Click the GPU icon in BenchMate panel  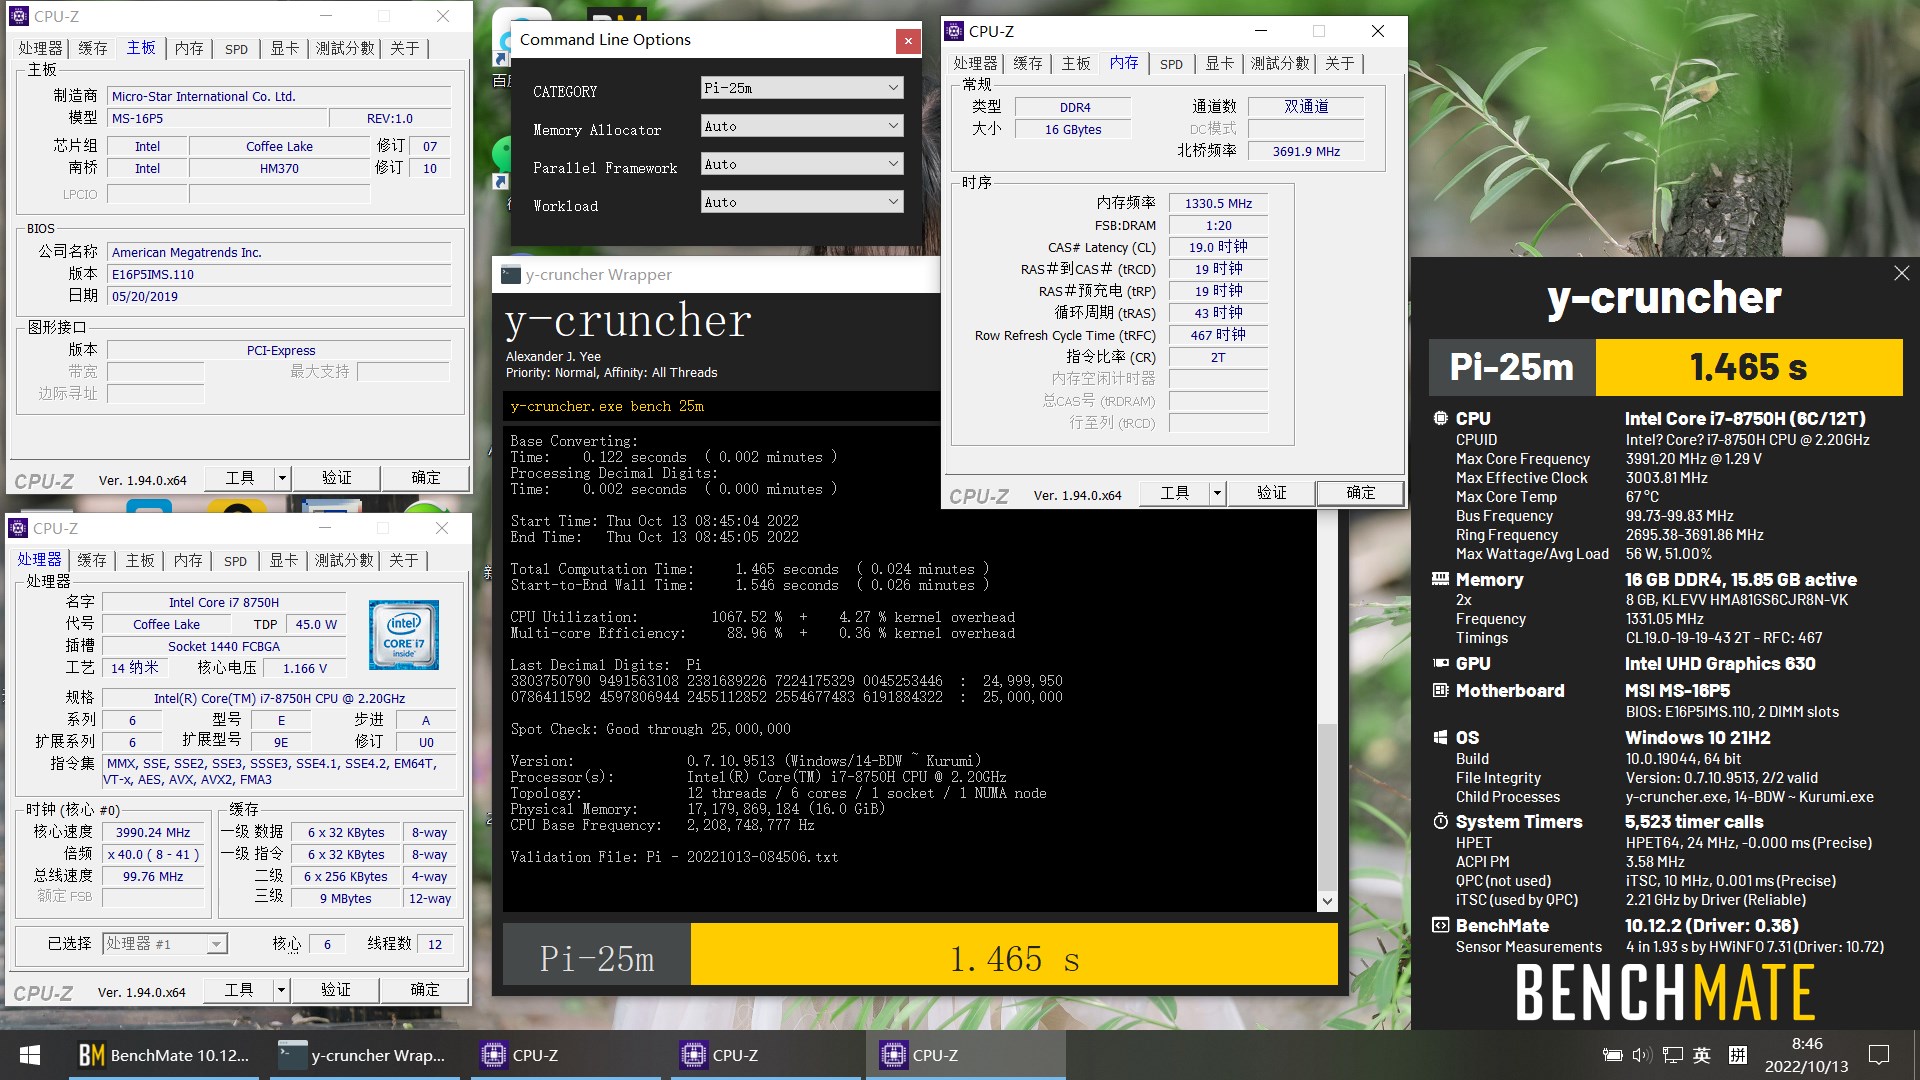coord(1441,663)
